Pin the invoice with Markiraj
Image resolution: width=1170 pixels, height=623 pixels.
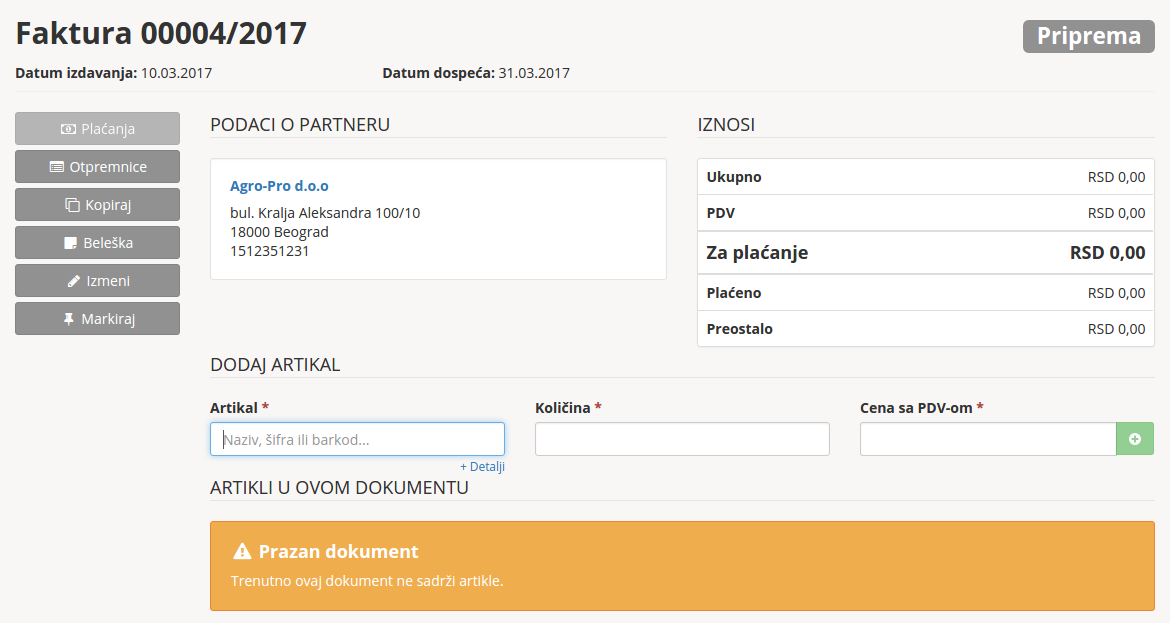[x=97, y=319]
